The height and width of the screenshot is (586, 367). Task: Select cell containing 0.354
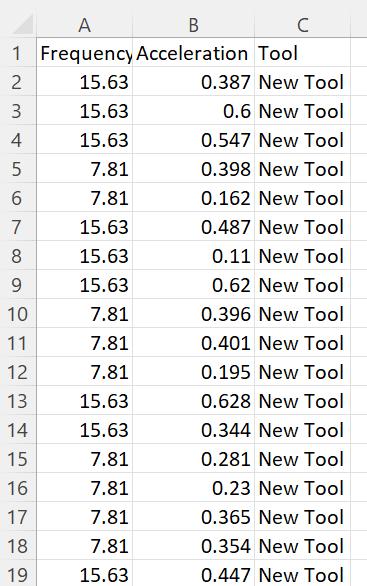[x=193, y=545]
